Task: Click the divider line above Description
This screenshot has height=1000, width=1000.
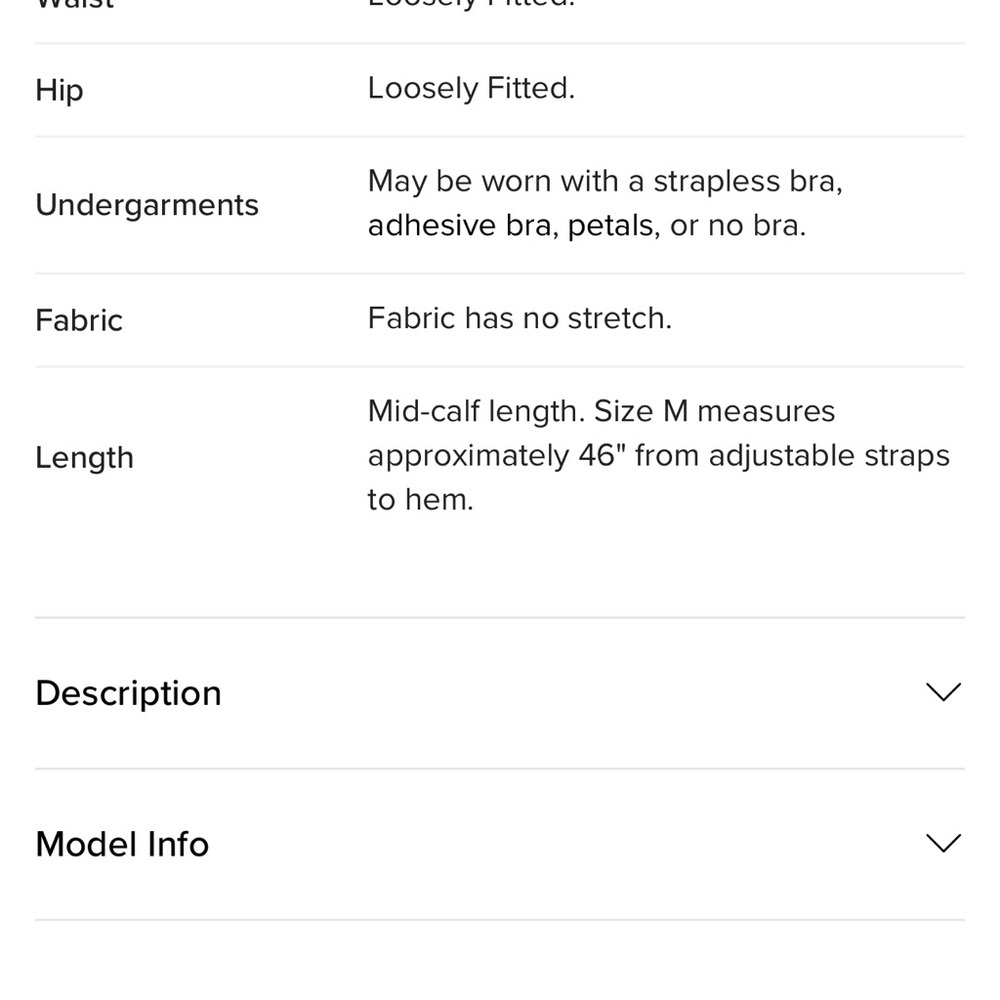Action: [500, 617]
